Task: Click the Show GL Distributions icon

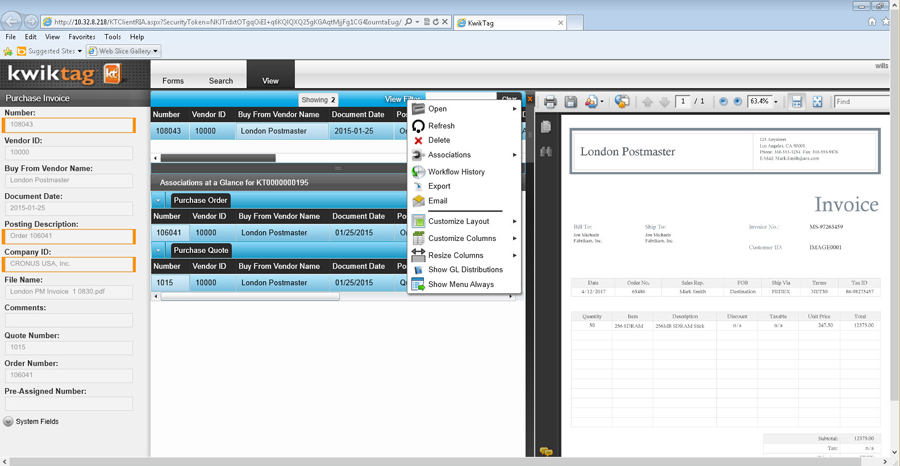Action: click(x=418, y=270)
